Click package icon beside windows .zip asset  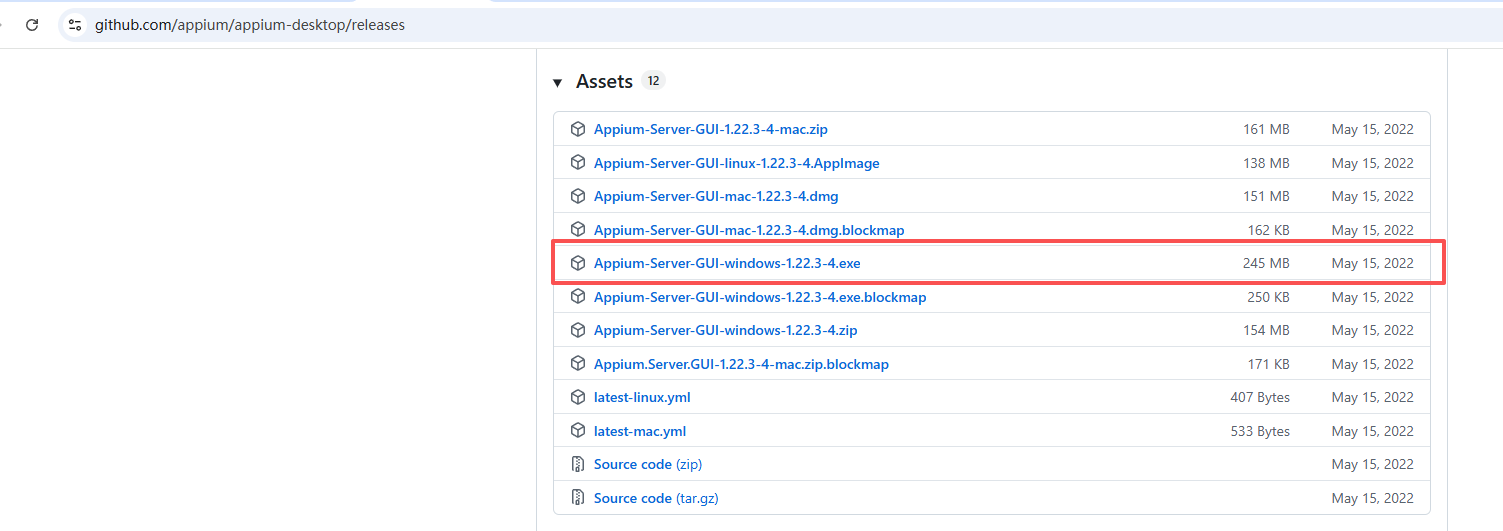pos(577,330)
